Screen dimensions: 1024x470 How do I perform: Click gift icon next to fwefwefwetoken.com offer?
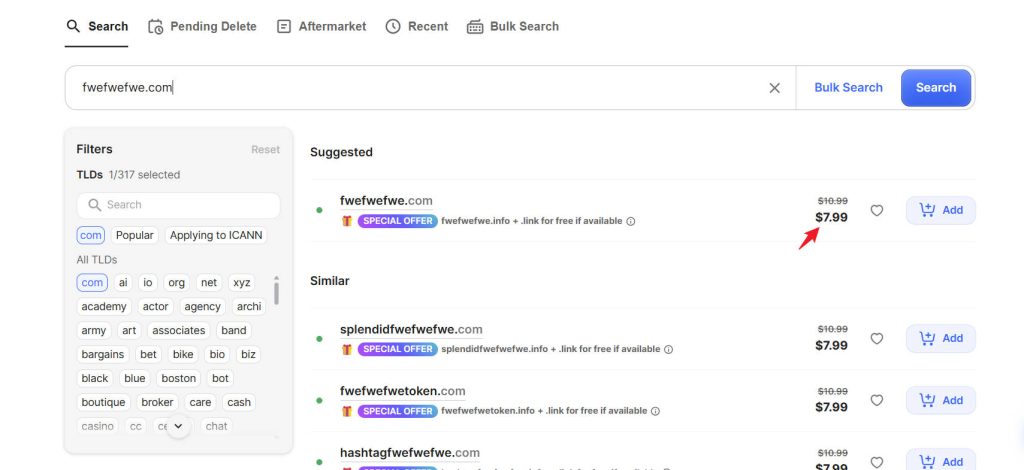pyautogui.click(x=347, y=411)
